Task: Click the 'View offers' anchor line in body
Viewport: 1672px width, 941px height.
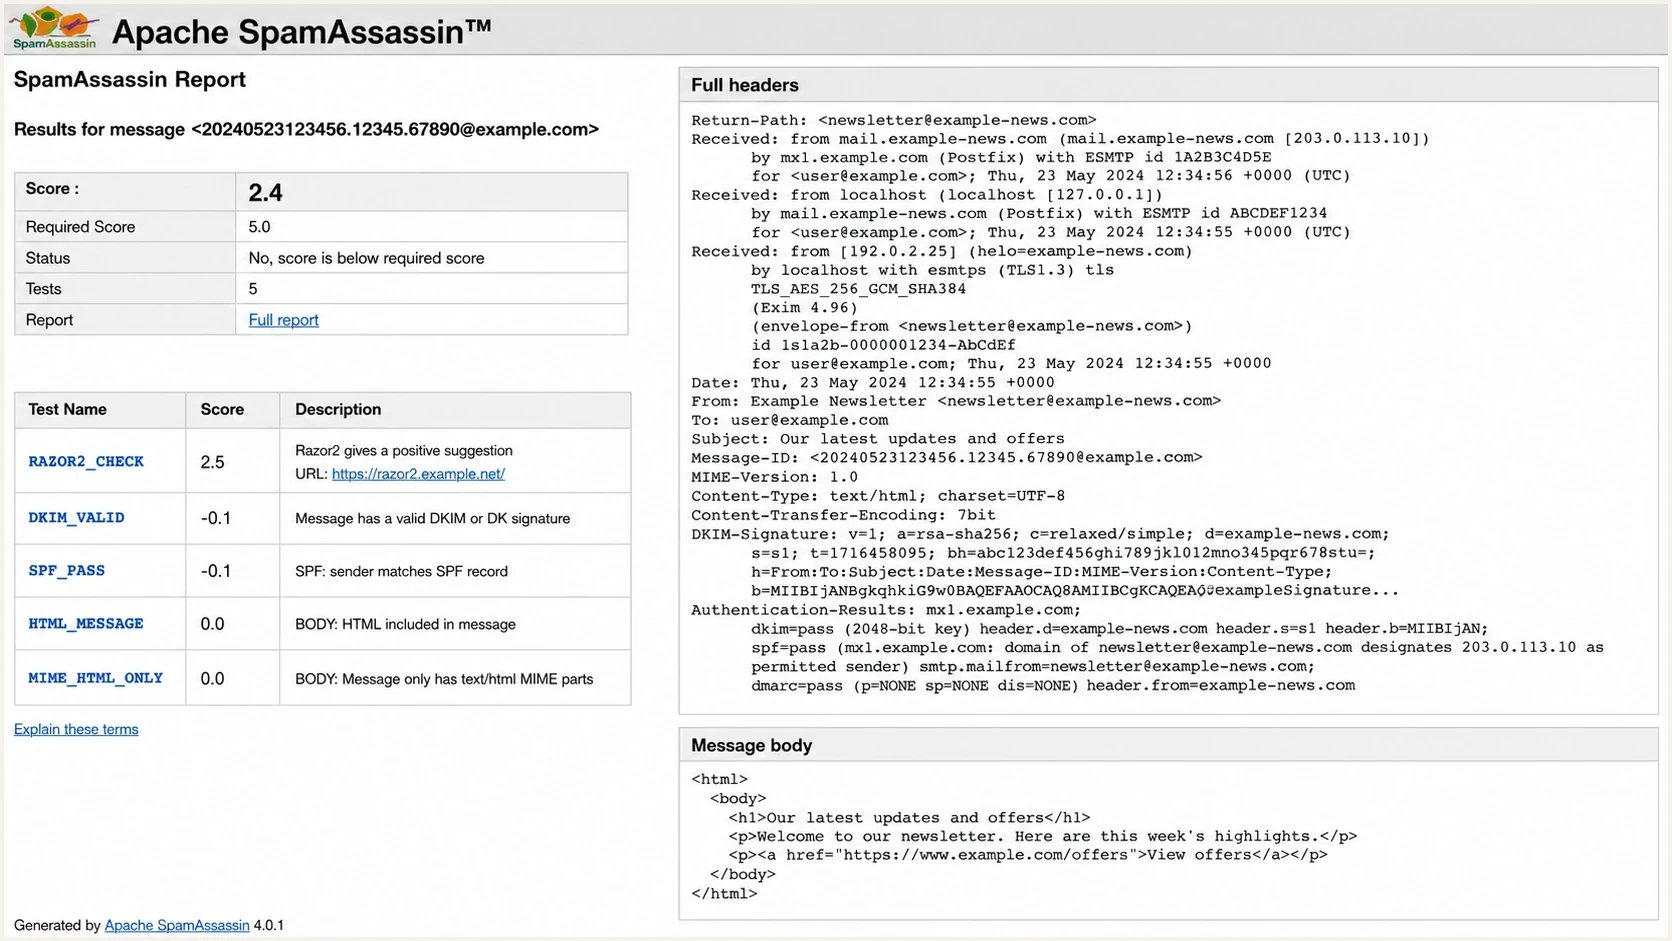Action: pyautogui.click(x=1028, y=855)
